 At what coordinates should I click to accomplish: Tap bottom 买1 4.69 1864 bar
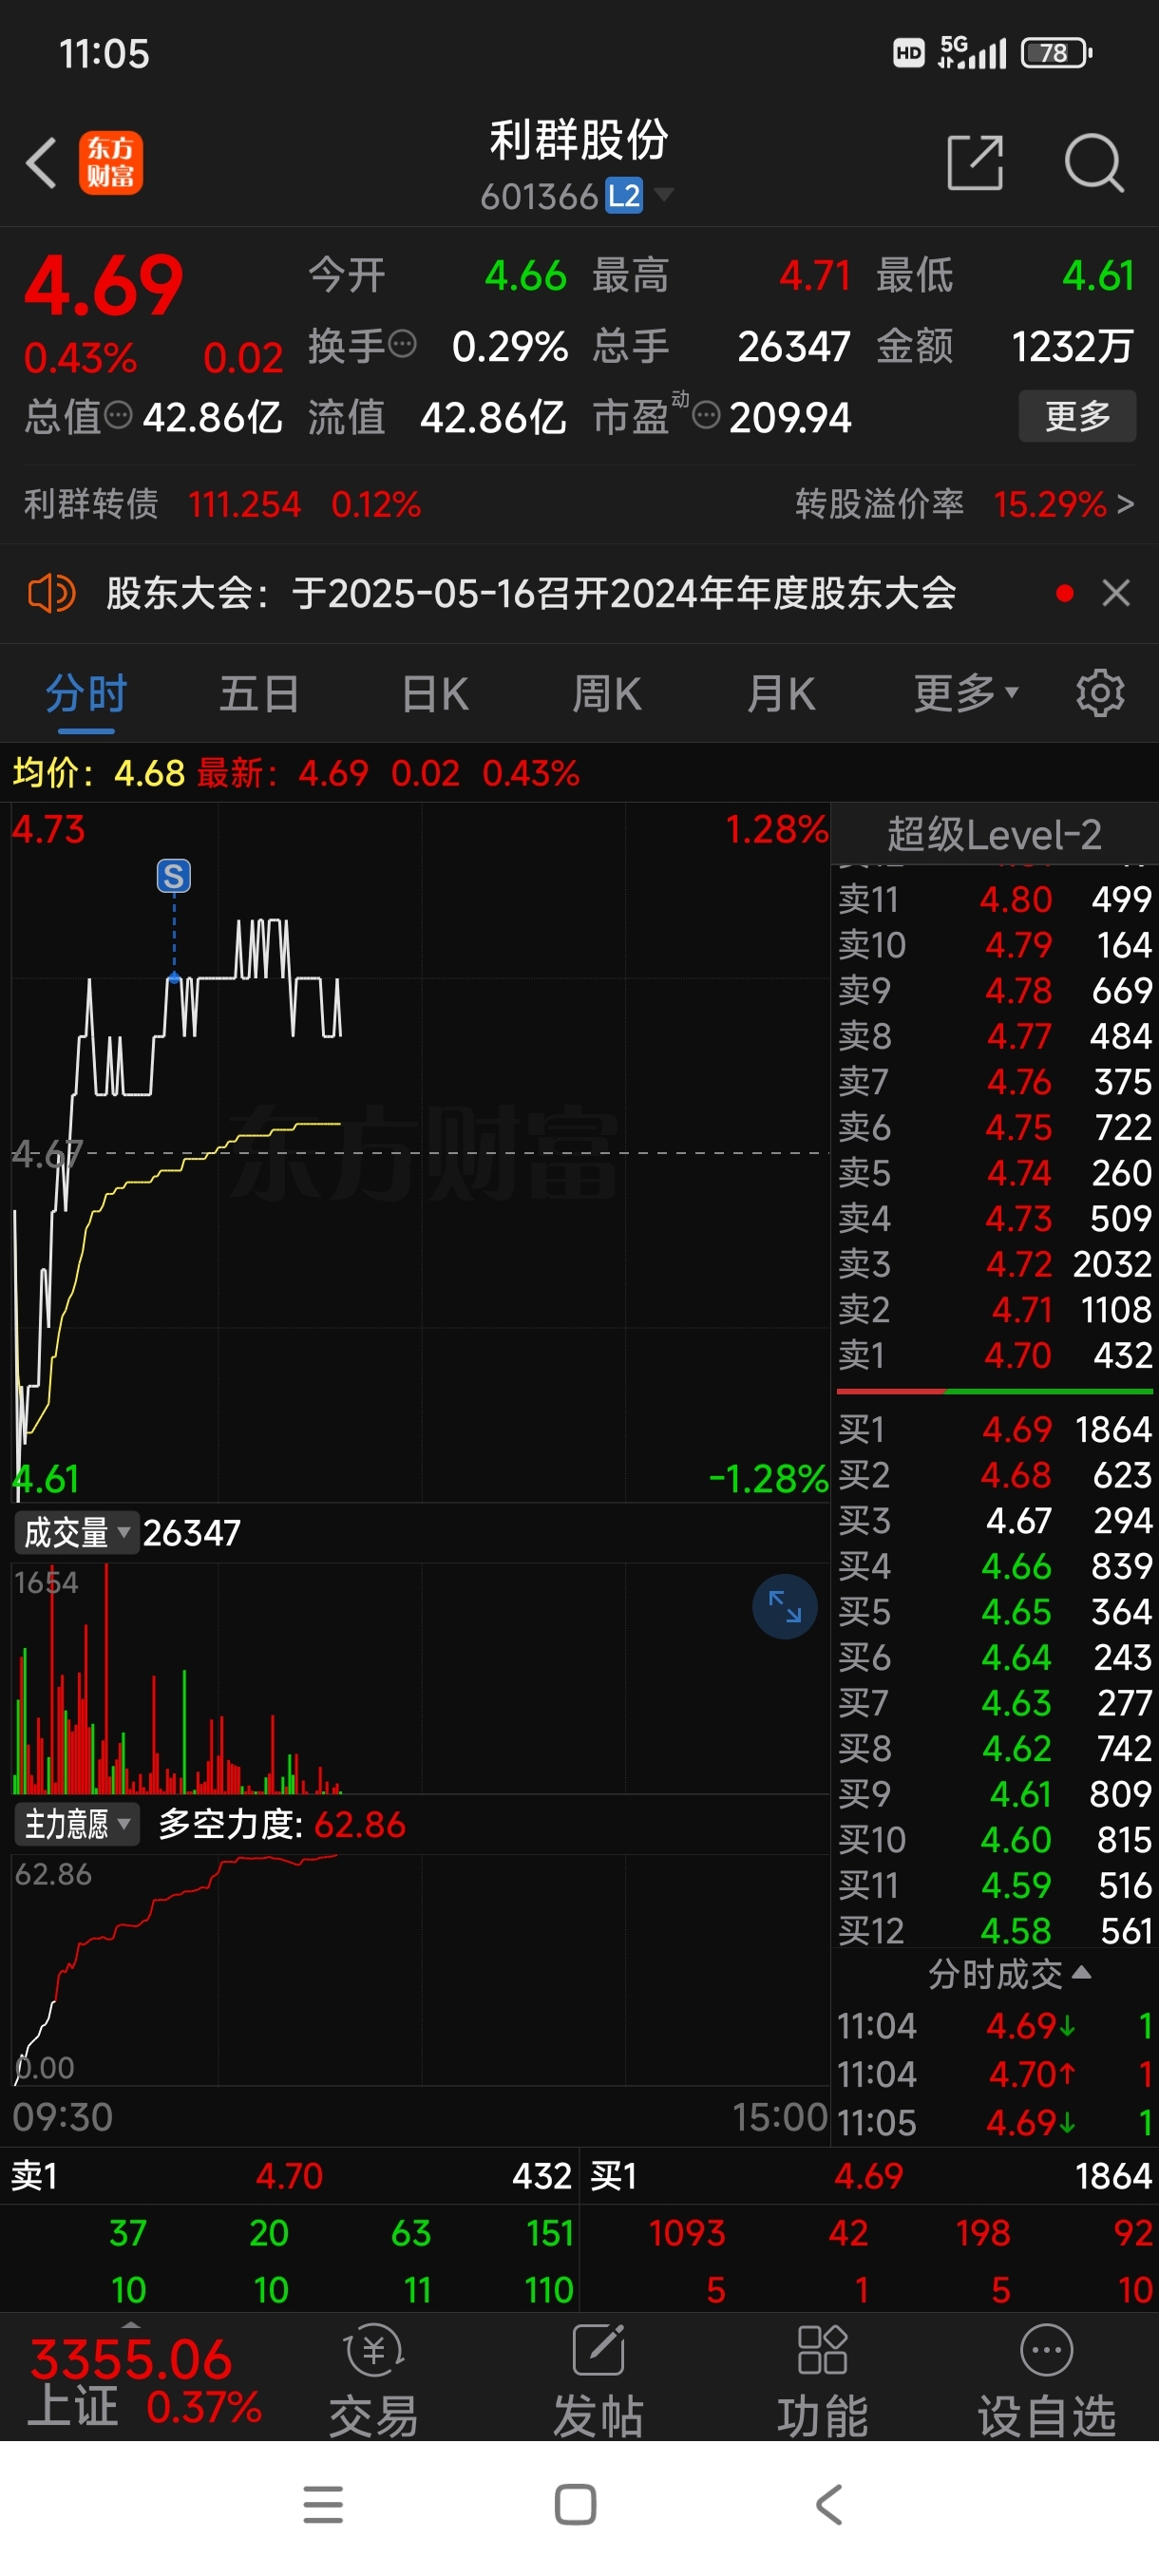[870, 2176]
